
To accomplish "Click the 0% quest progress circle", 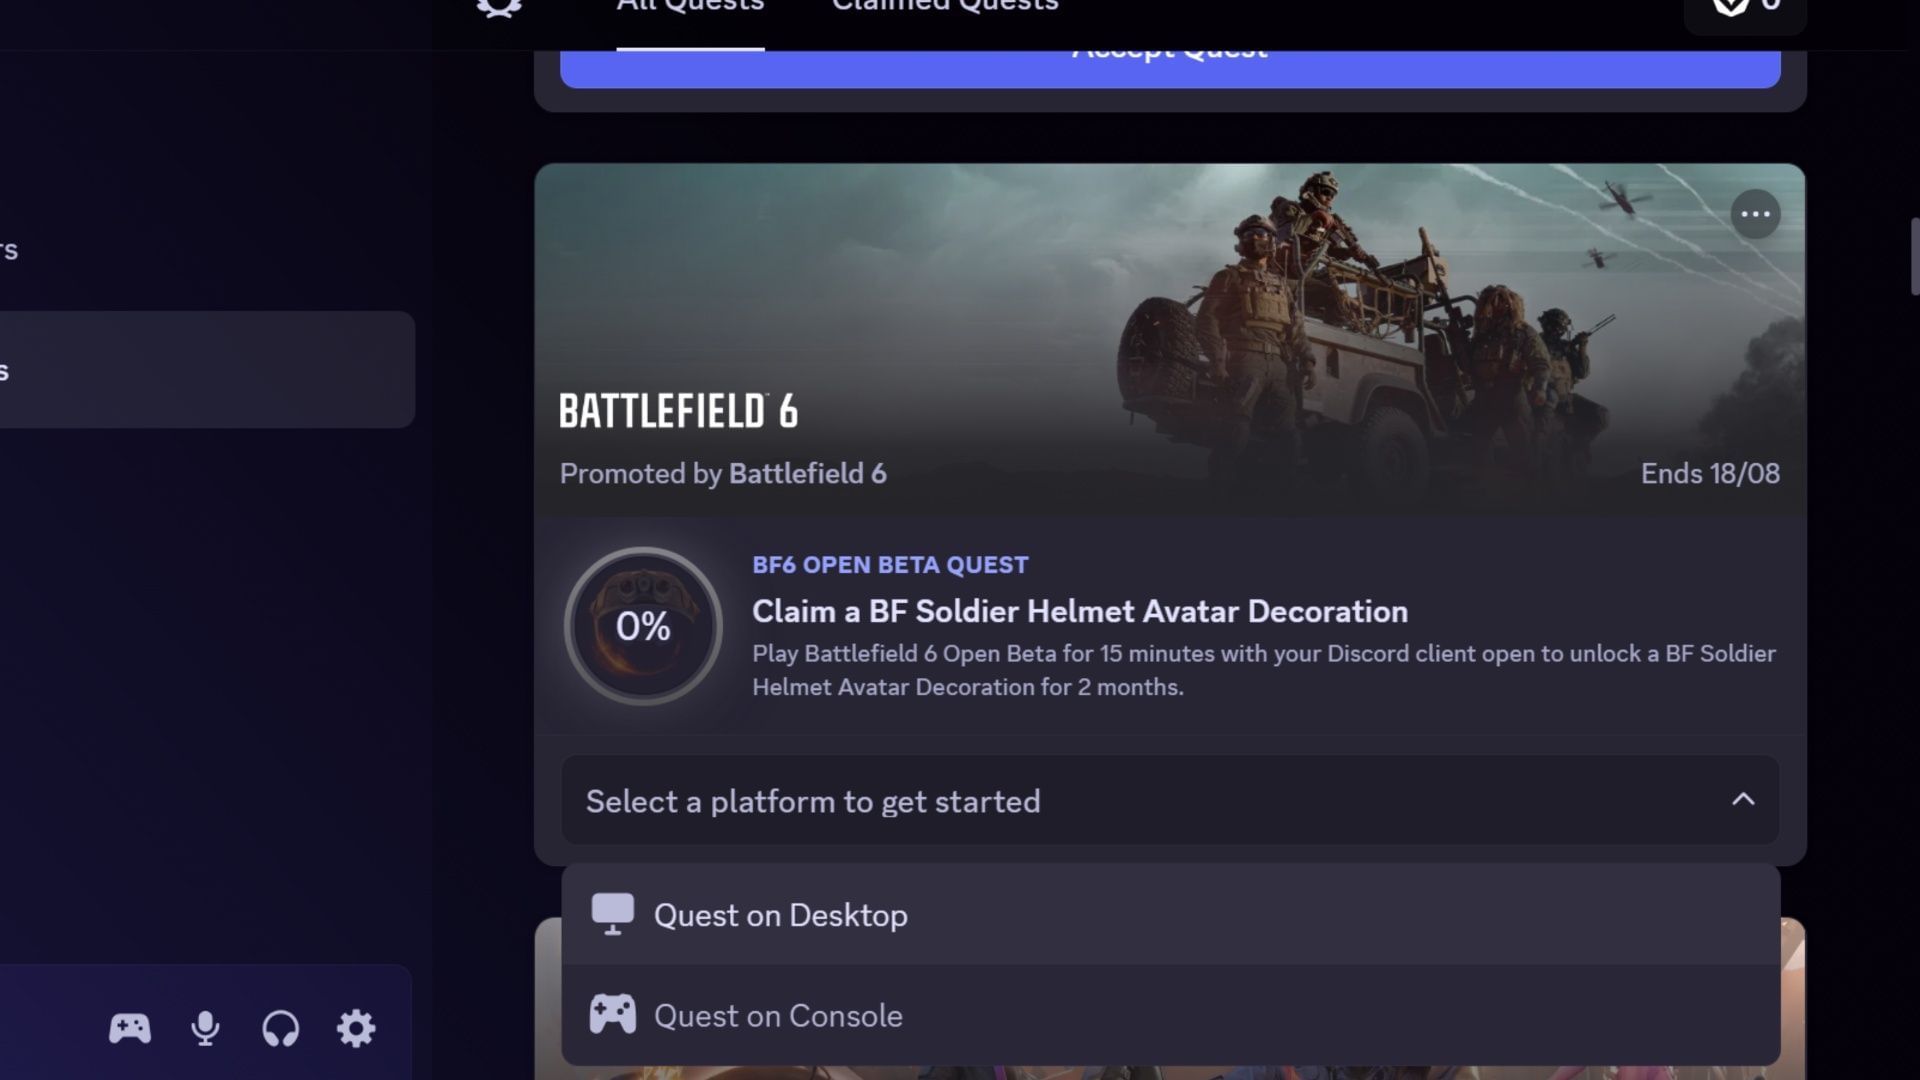I will tap(643, 626).
